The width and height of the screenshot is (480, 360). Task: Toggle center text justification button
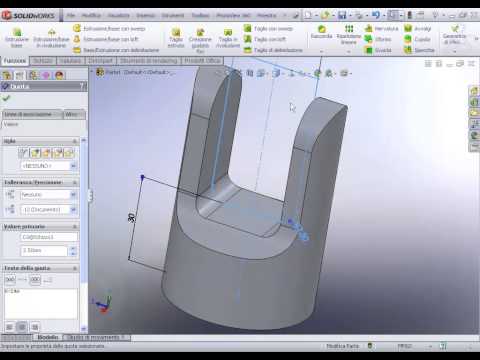coord(22,327)
